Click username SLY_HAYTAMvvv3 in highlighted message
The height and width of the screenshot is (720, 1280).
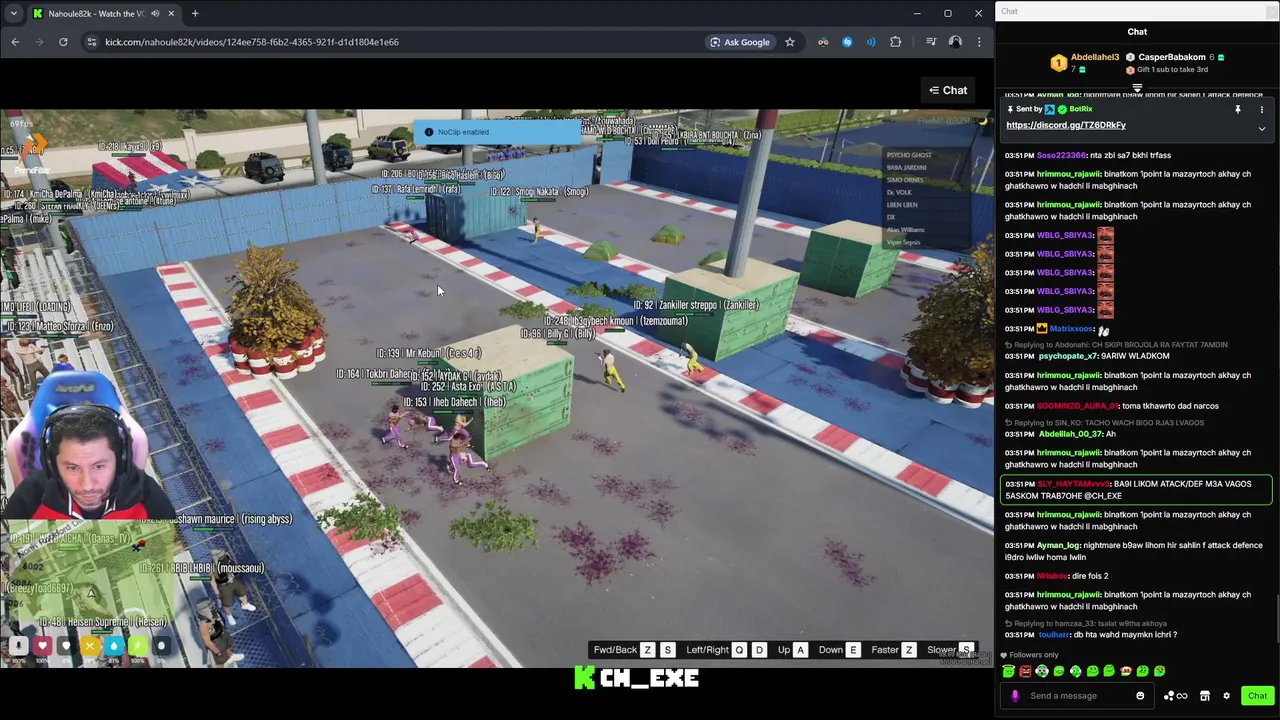1074,484
